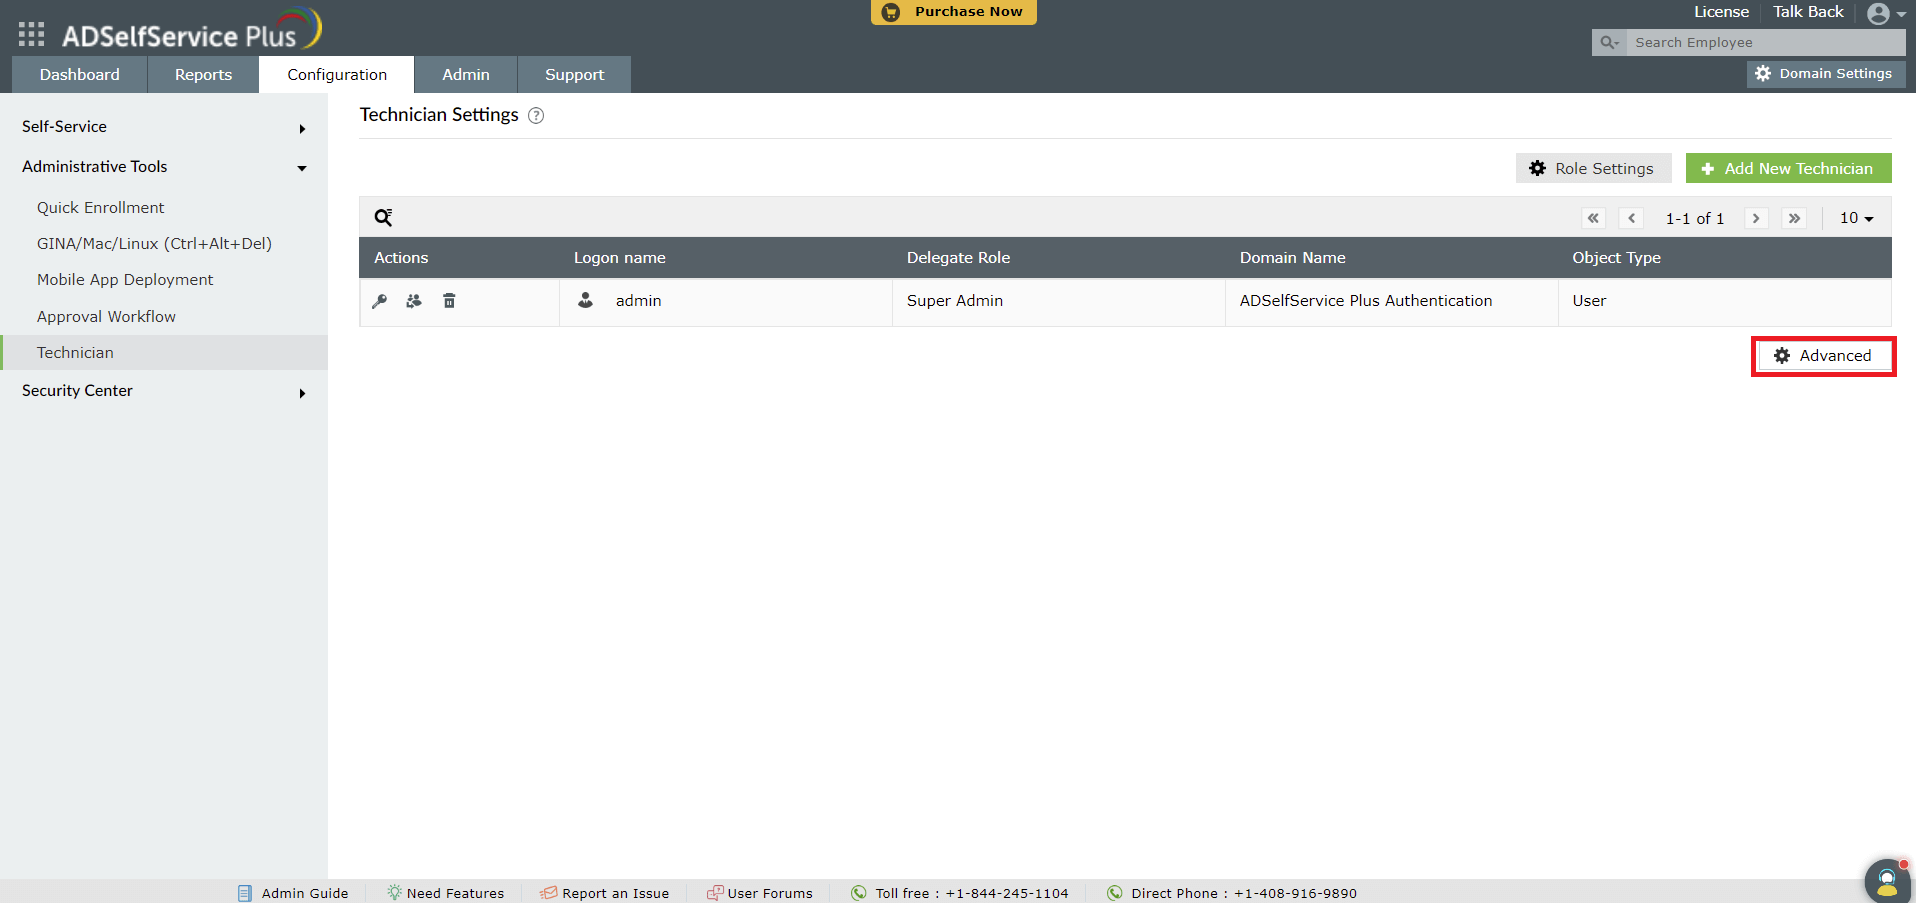The width and height of the screenshot is (1916, 903).
Task: Open Domain Settings
Action: click(1825, 74)
